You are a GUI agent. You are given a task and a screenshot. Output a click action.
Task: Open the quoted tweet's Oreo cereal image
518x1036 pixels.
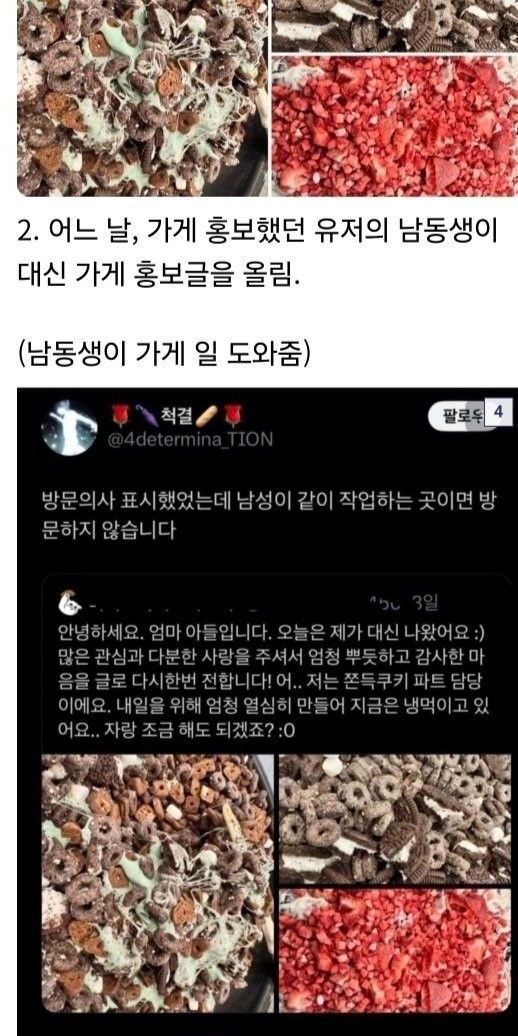(394, 817)
